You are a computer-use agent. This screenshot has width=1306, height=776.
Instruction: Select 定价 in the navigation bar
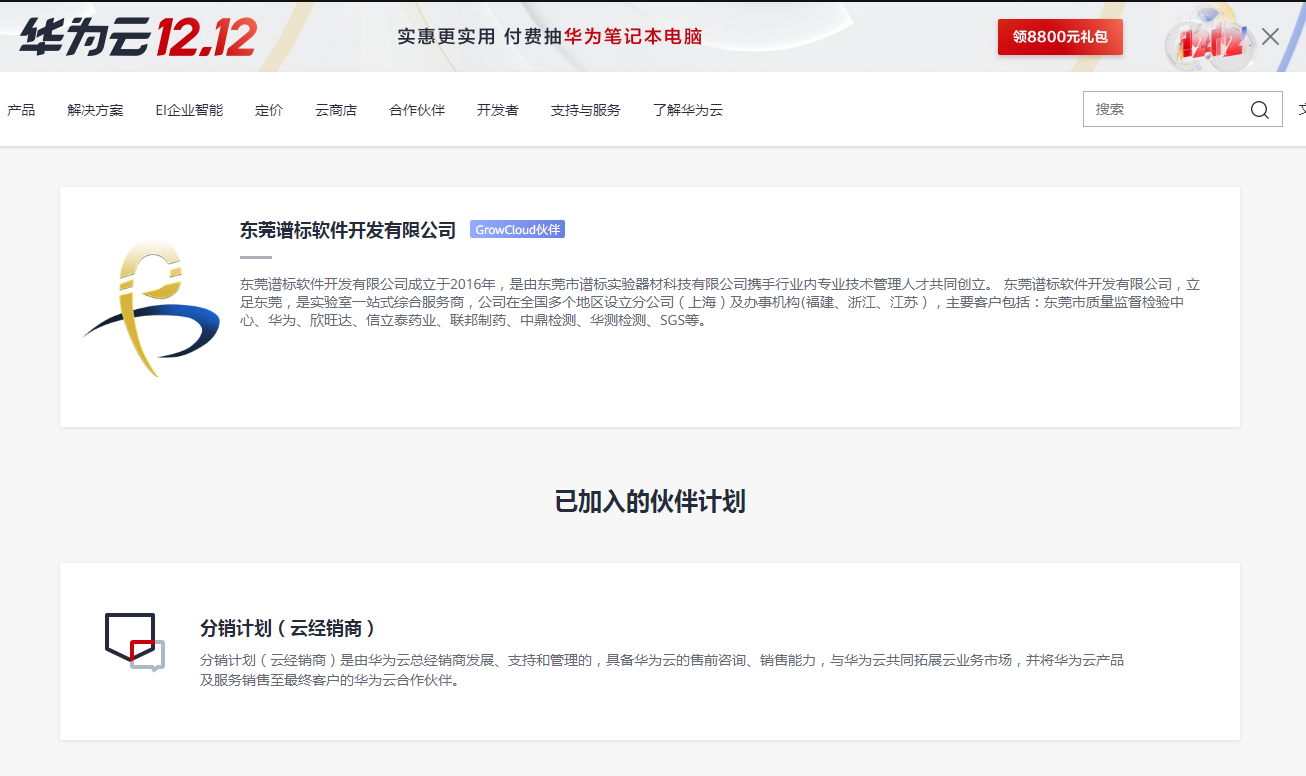click(x=269, y=110)
